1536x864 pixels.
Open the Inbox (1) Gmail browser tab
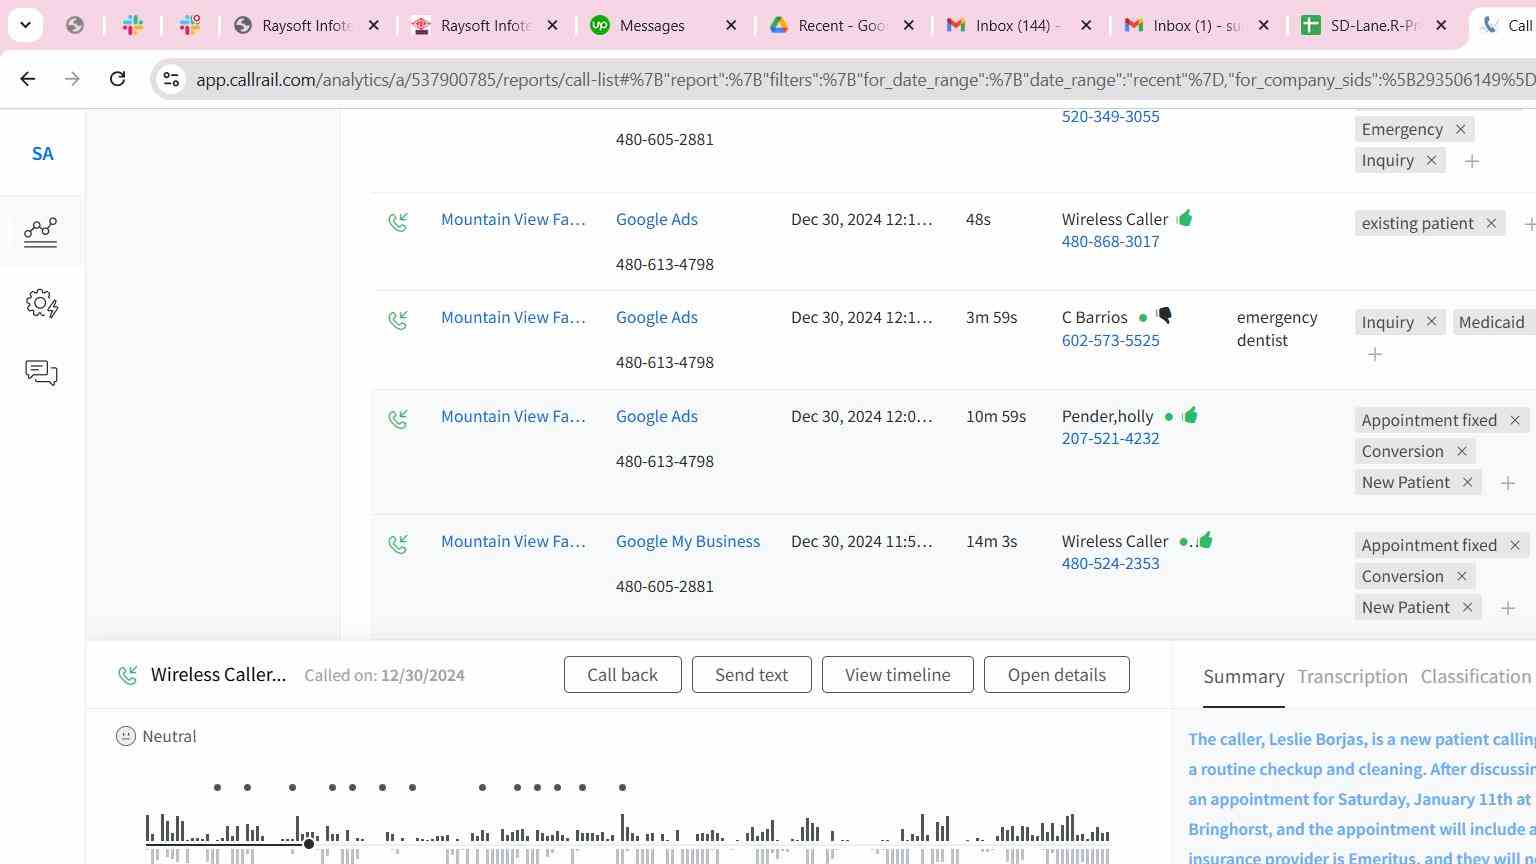(x=1196, y=25)
